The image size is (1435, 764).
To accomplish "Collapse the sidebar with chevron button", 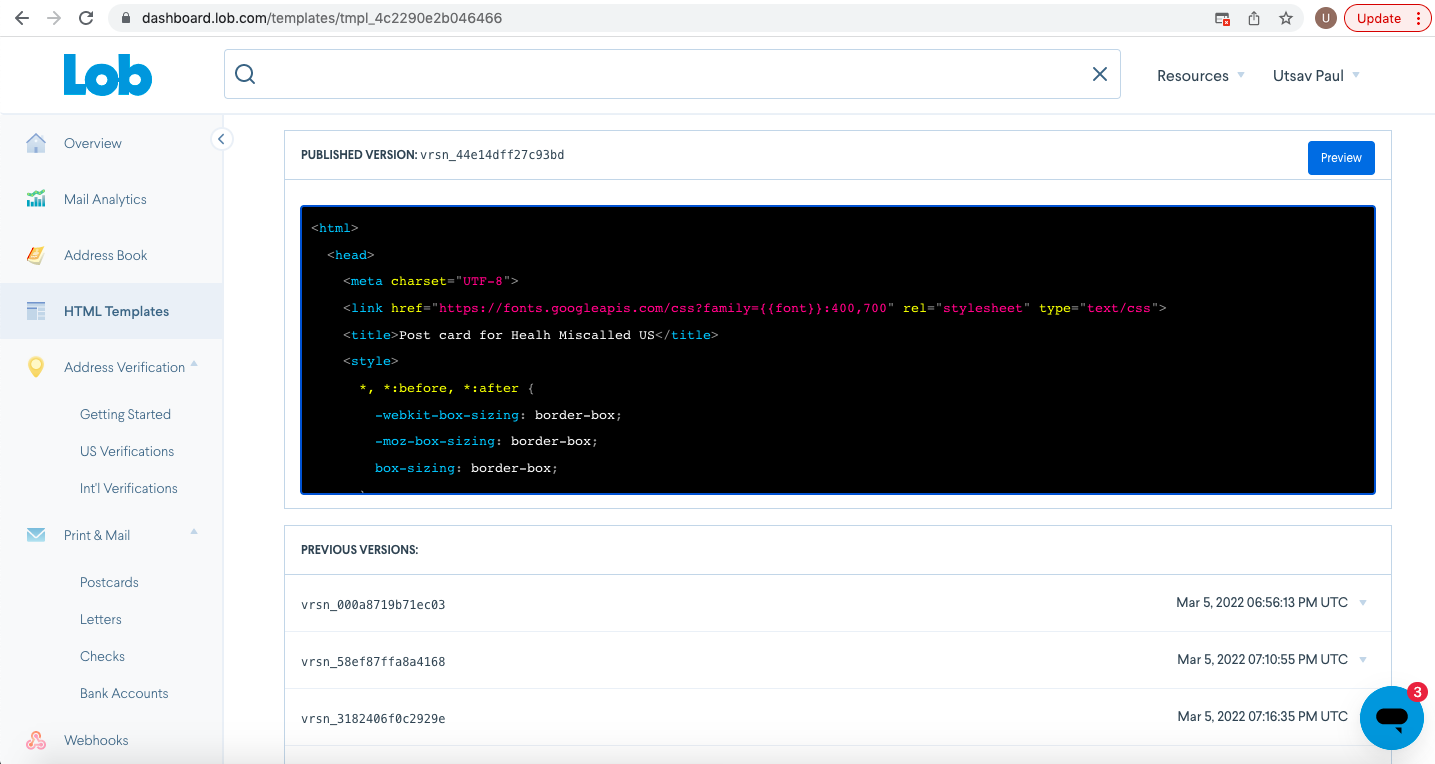I will pos(222,139).
